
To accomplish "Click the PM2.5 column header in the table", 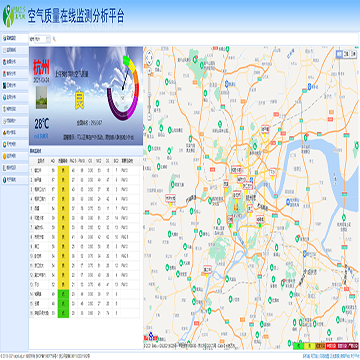I will pos(74,161).
